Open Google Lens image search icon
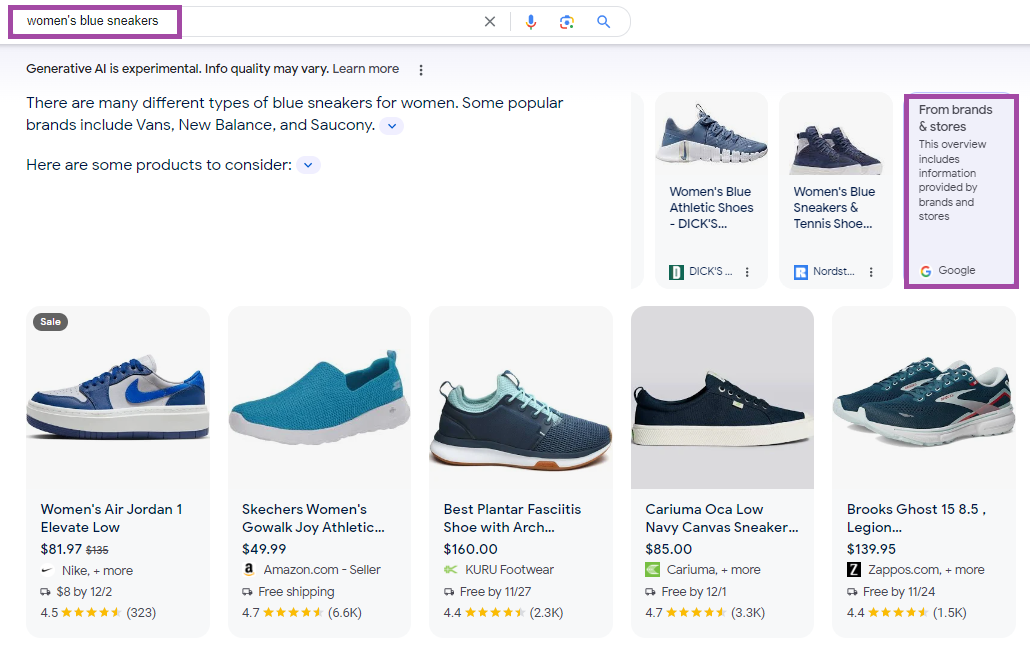Image resolution: width=1031 pixels, height=653 pixels. point(567,22)
